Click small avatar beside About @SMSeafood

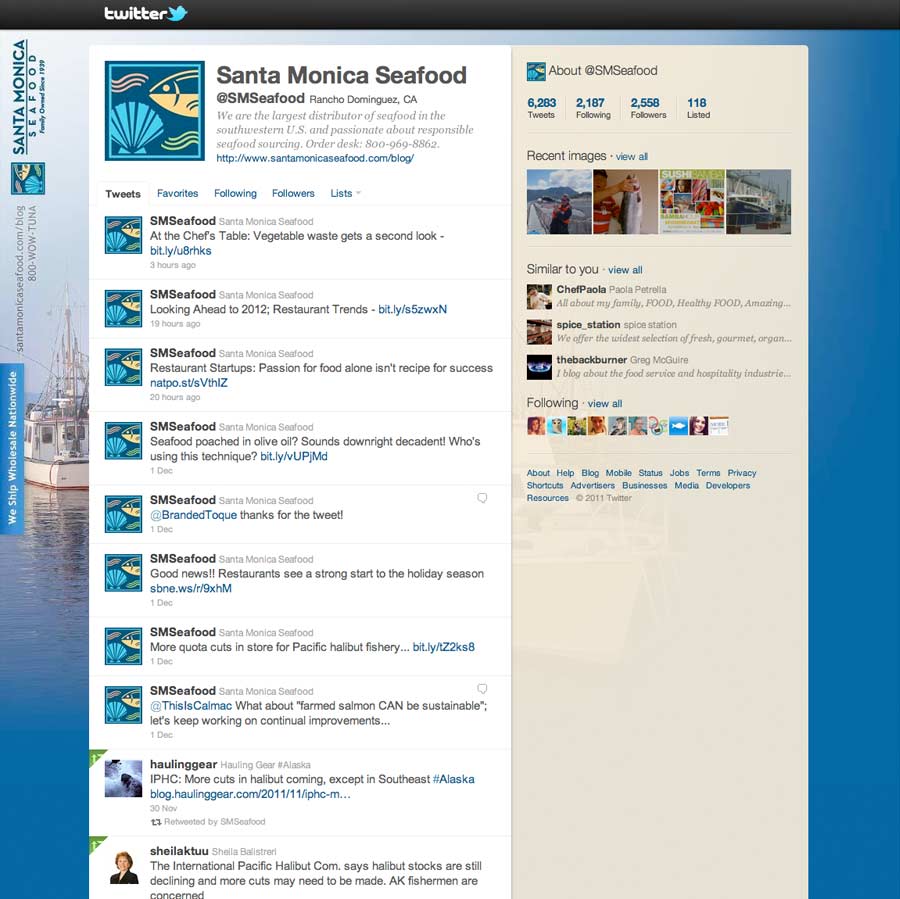click(x=536, y=71)
